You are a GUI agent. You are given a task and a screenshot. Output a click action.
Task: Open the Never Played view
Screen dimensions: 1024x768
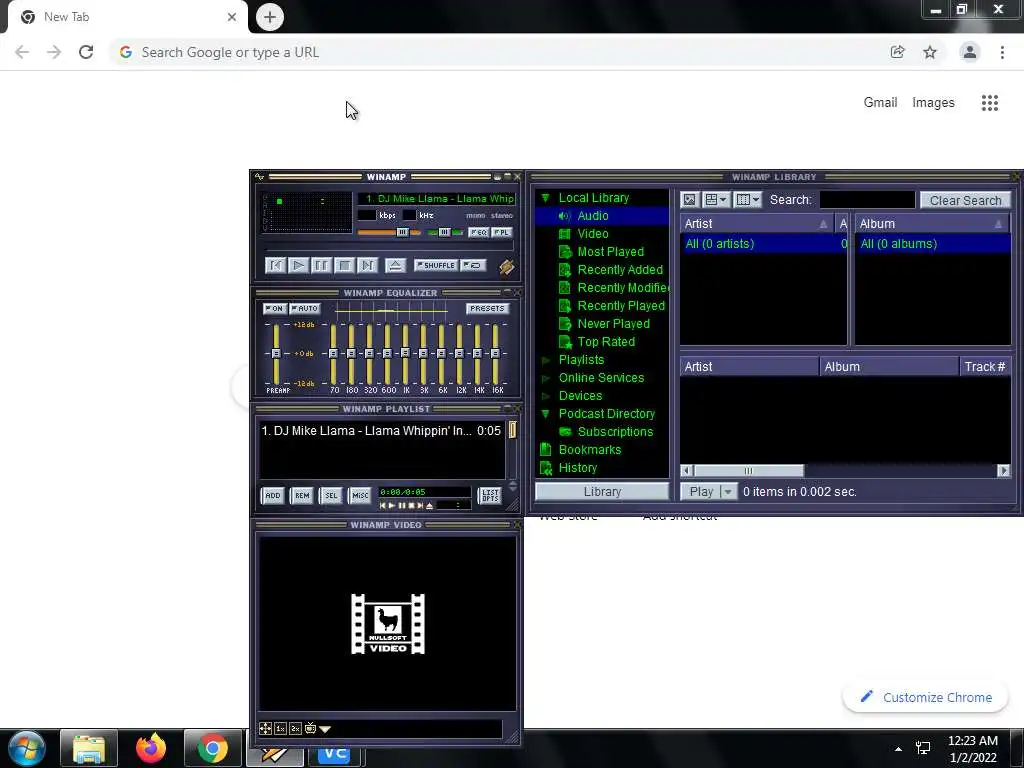pyautogui.click(x=613, y=324)
